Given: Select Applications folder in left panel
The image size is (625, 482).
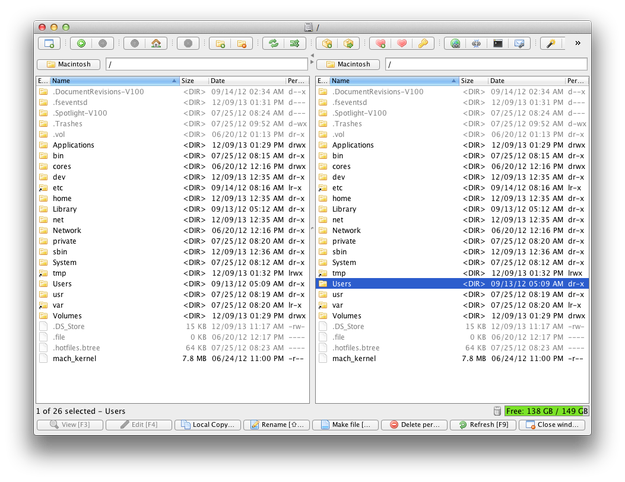Looking at the screenshot, I should pyautogui.click(x=173, y=145).
